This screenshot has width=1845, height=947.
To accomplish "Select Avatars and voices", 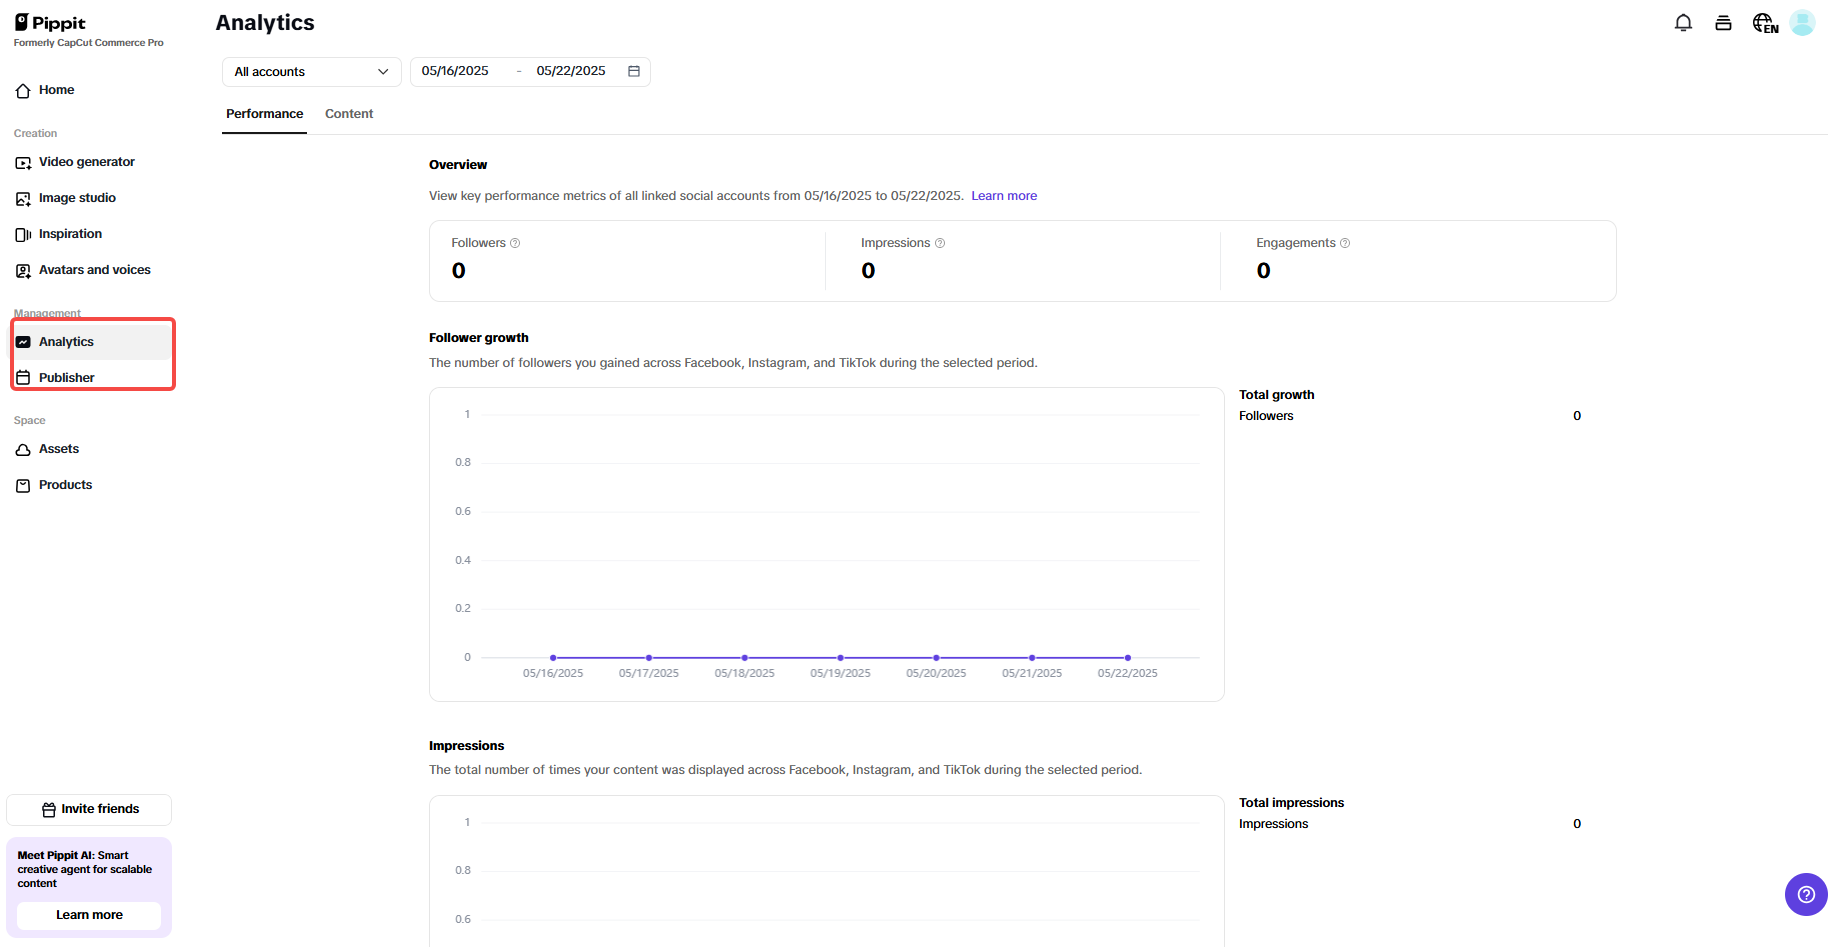I will (94, 269).
